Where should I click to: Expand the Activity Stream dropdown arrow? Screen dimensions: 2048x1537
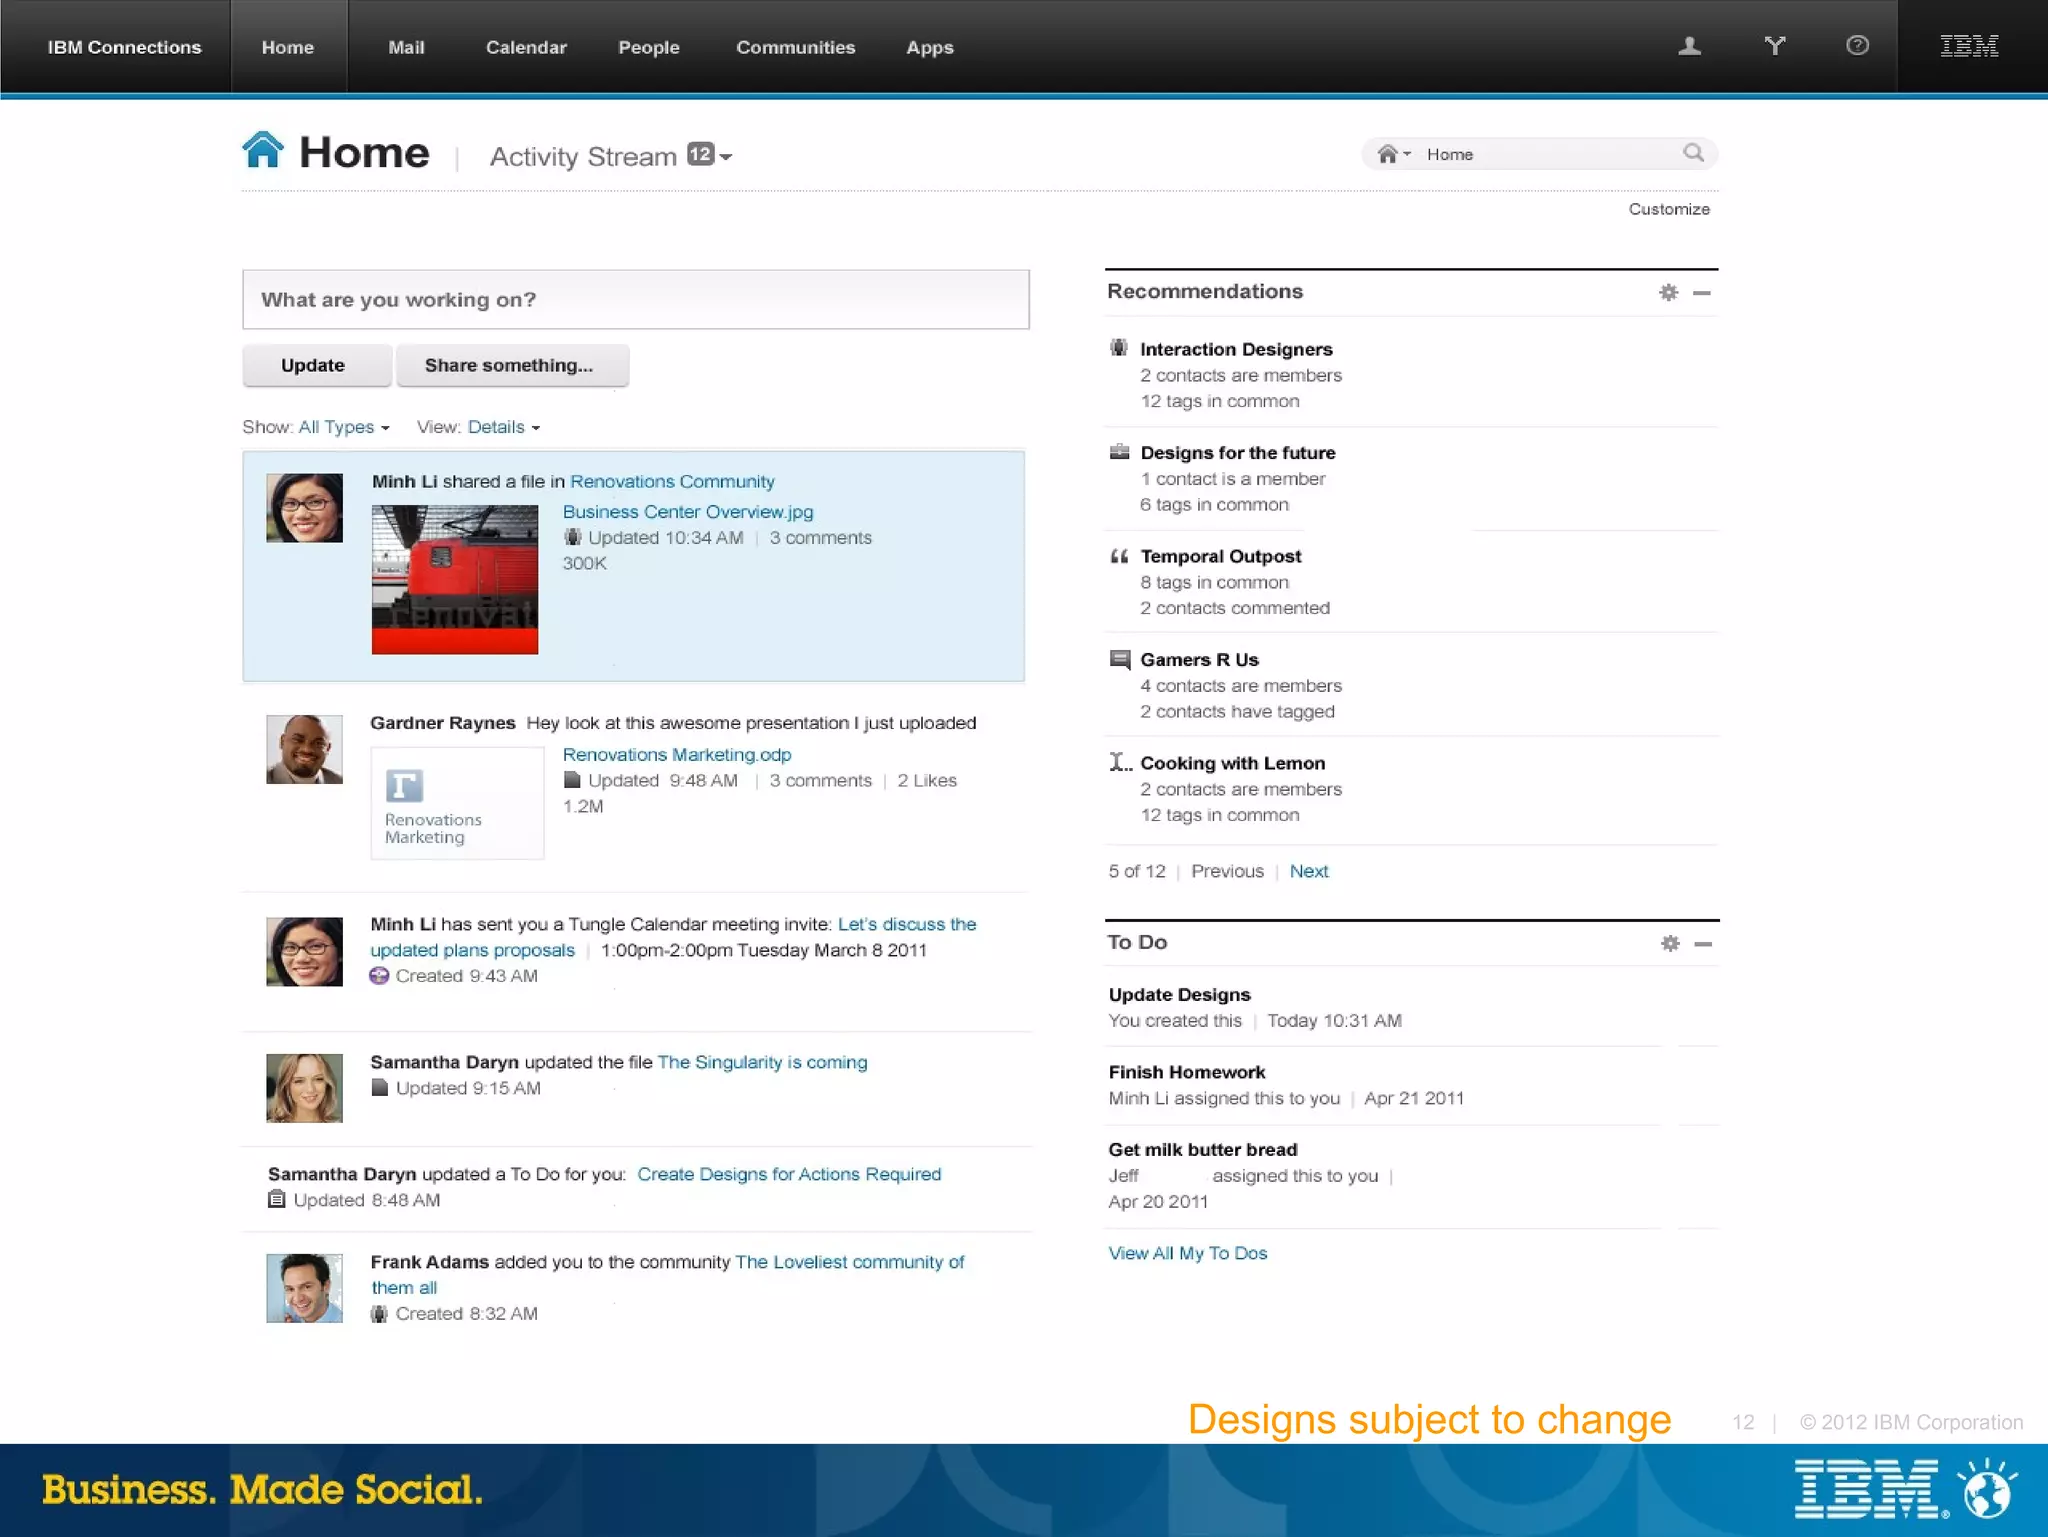(x=726, y=157)
